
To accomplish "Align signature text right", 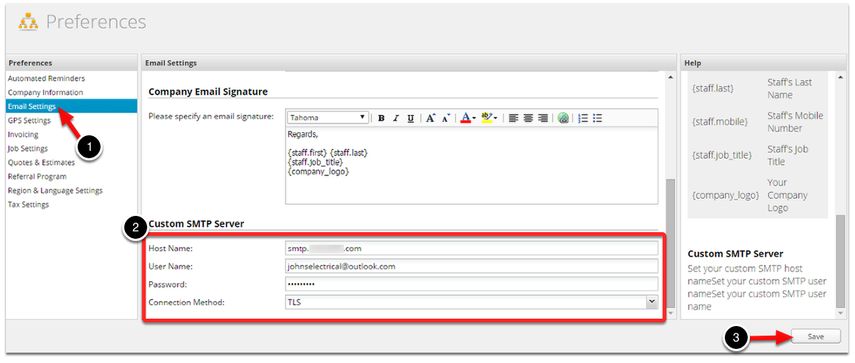I will tap(543, 118).
